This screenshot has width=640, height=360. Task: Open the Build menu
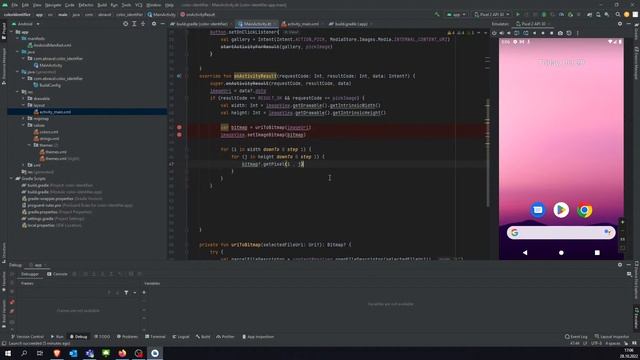click(102, 5)
